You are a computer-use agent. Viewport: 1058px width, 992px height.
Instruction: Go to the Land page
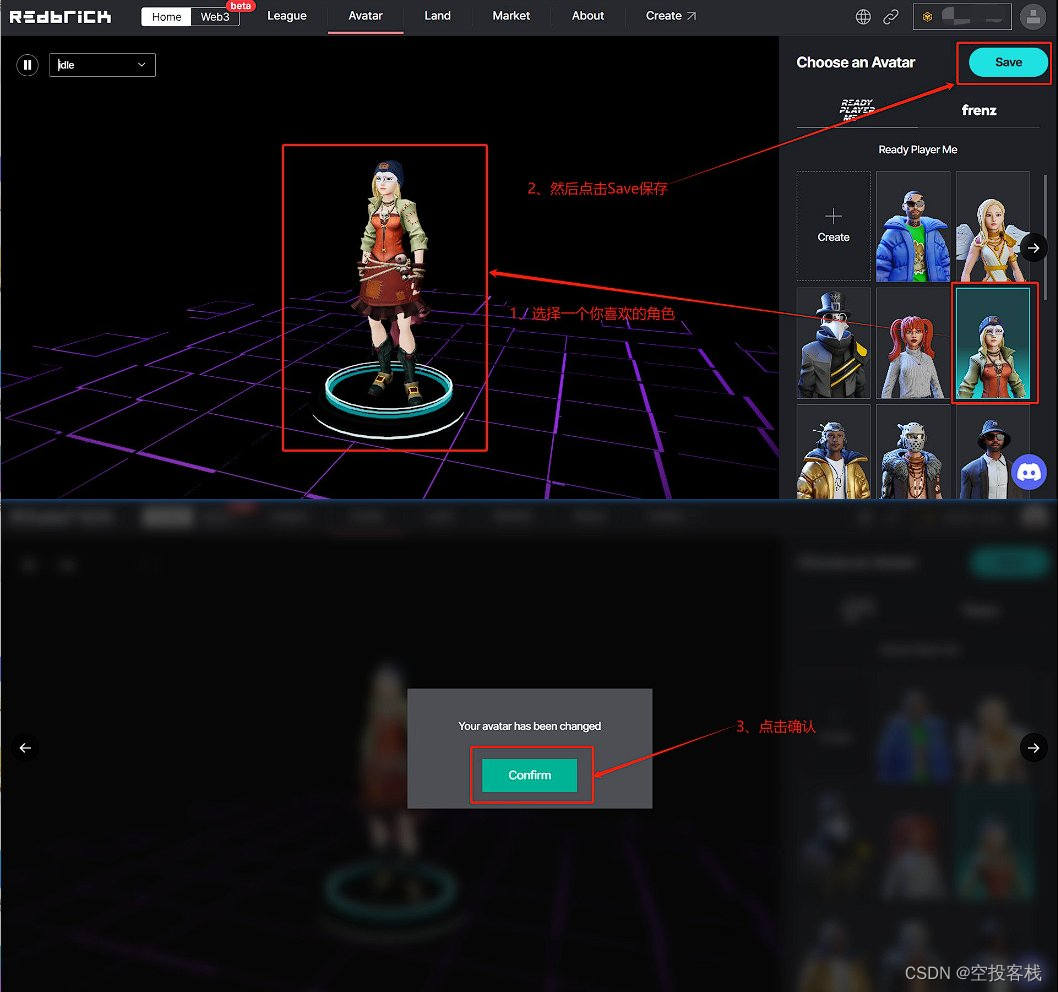pyautogui.click(x=437, y=16)
